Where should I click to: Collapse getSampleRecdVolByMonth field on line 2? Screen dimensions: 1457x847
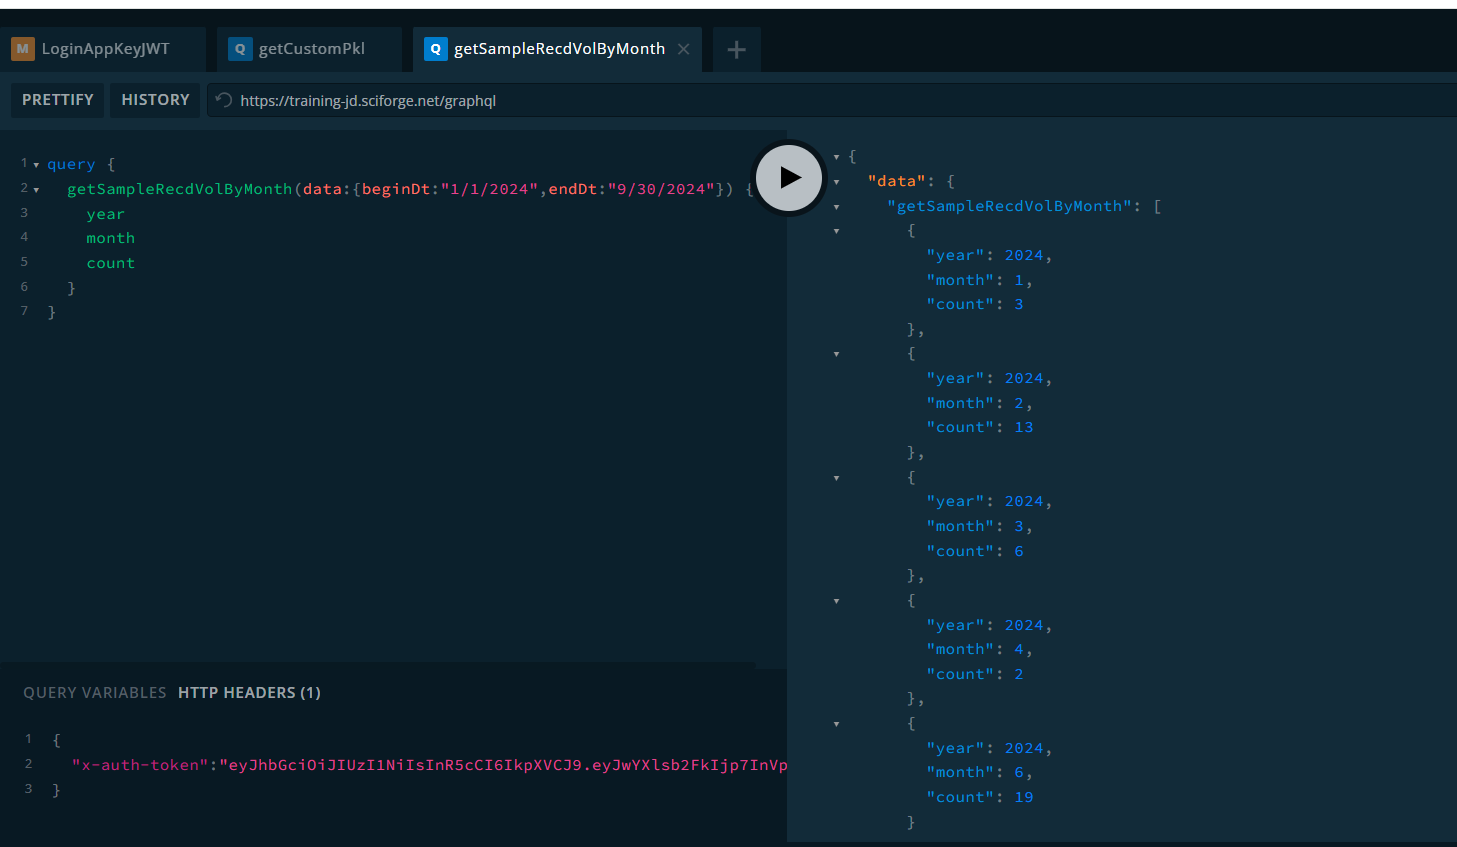point(36,190)
